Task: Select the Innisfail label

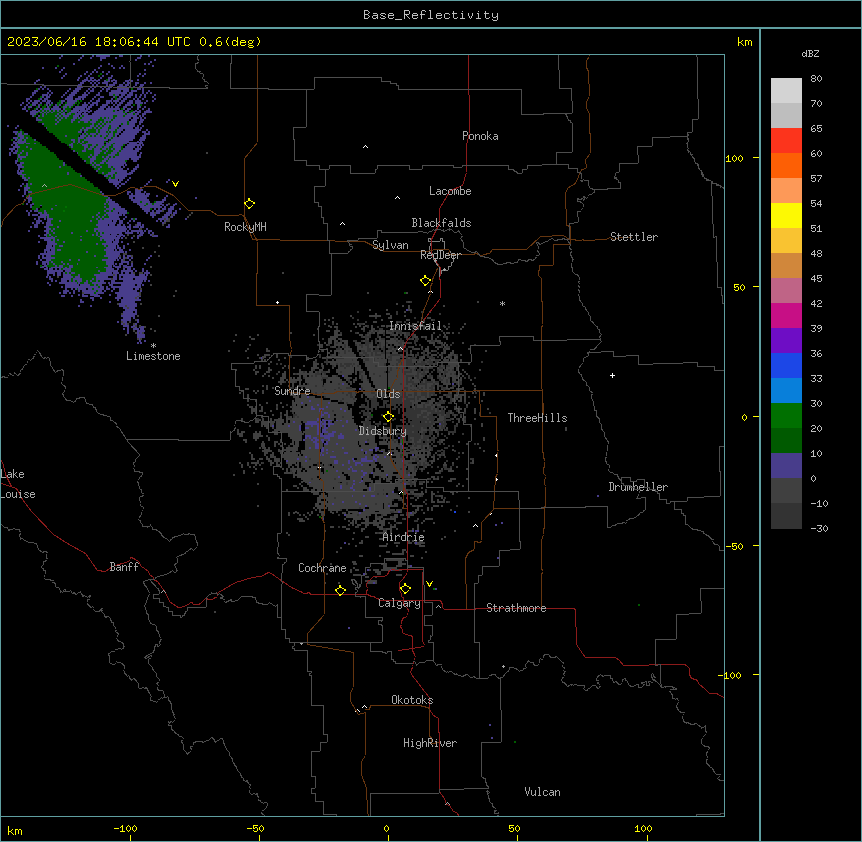Action: coord(415,326)
